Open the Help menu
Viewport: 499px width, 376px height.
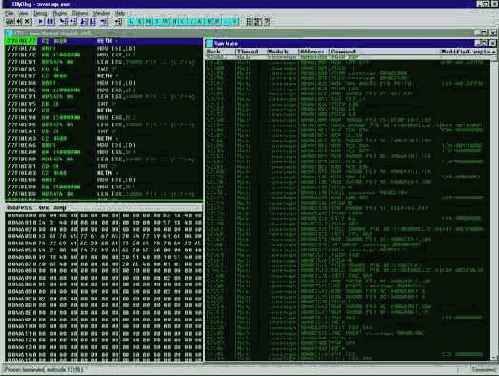pyautogui.click(x=120, y=13)
